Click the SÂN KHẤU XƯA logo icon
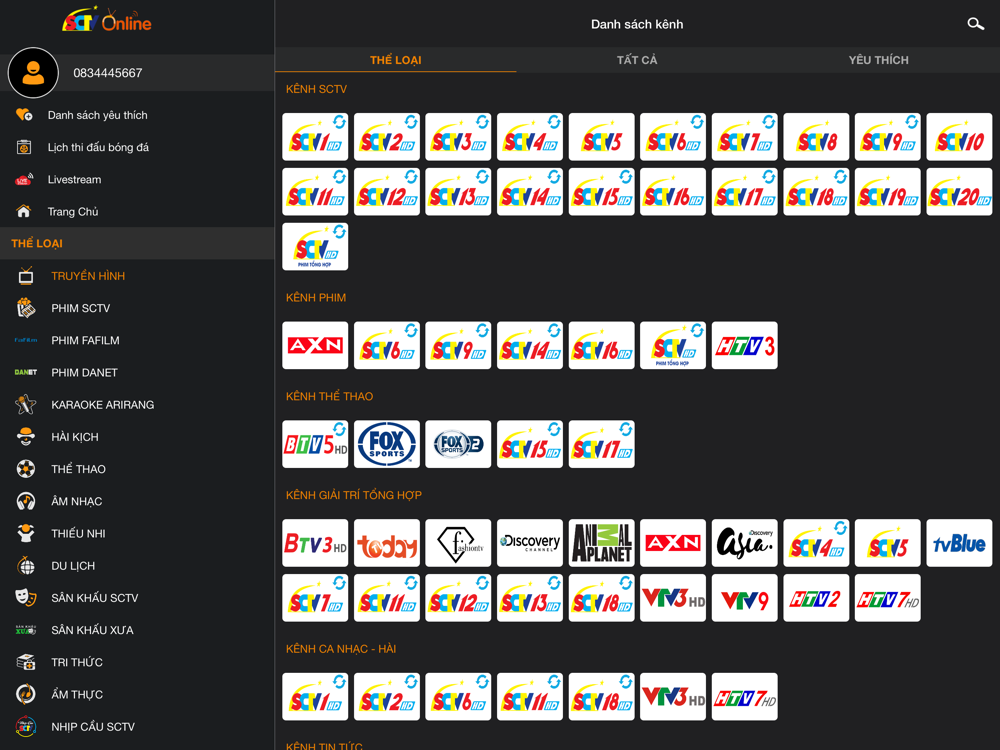 click(x=26, y=629)
